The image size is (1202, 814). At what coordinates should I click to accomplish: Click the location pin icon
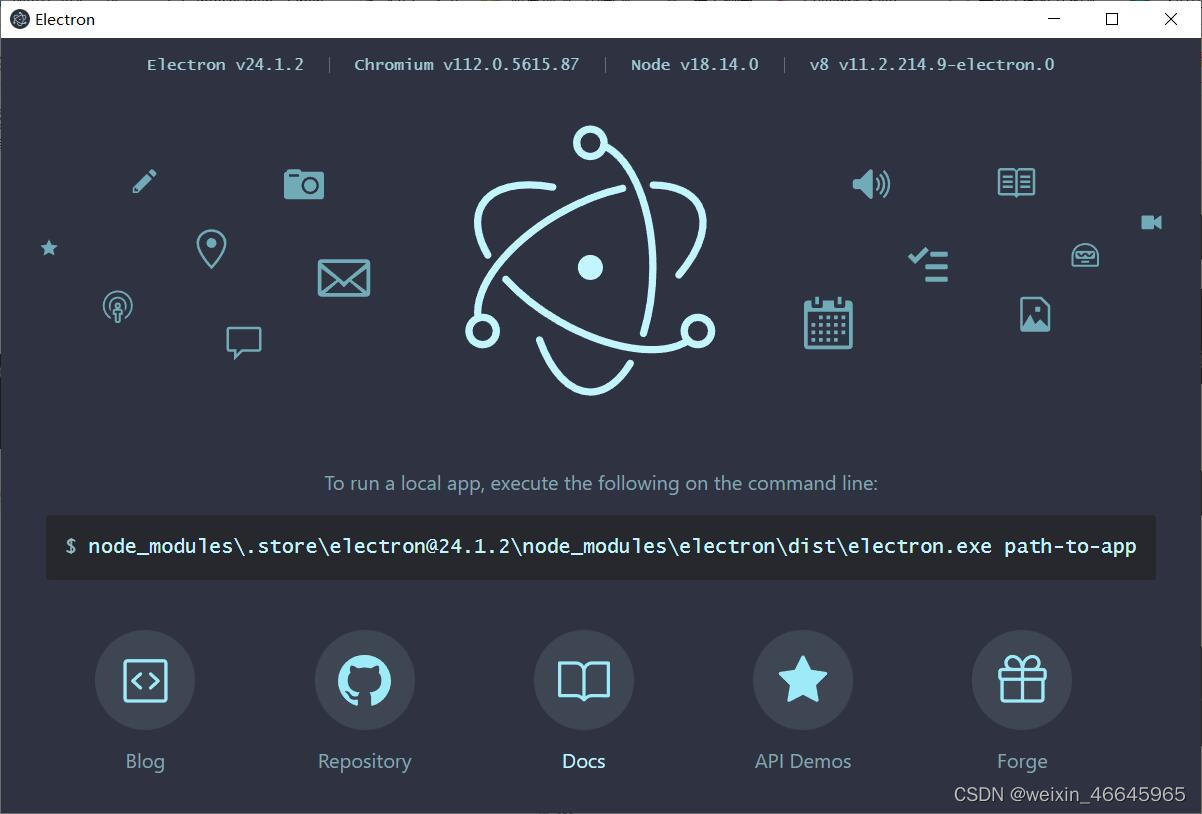coord(210,249)
